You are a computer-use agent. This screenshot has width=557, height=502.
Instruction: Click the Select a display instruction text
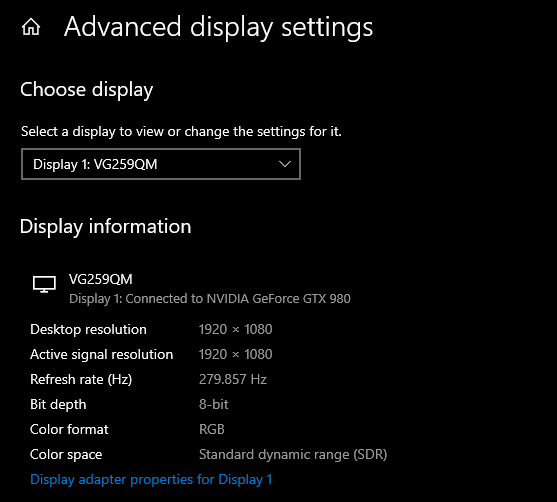click(181, 132)
